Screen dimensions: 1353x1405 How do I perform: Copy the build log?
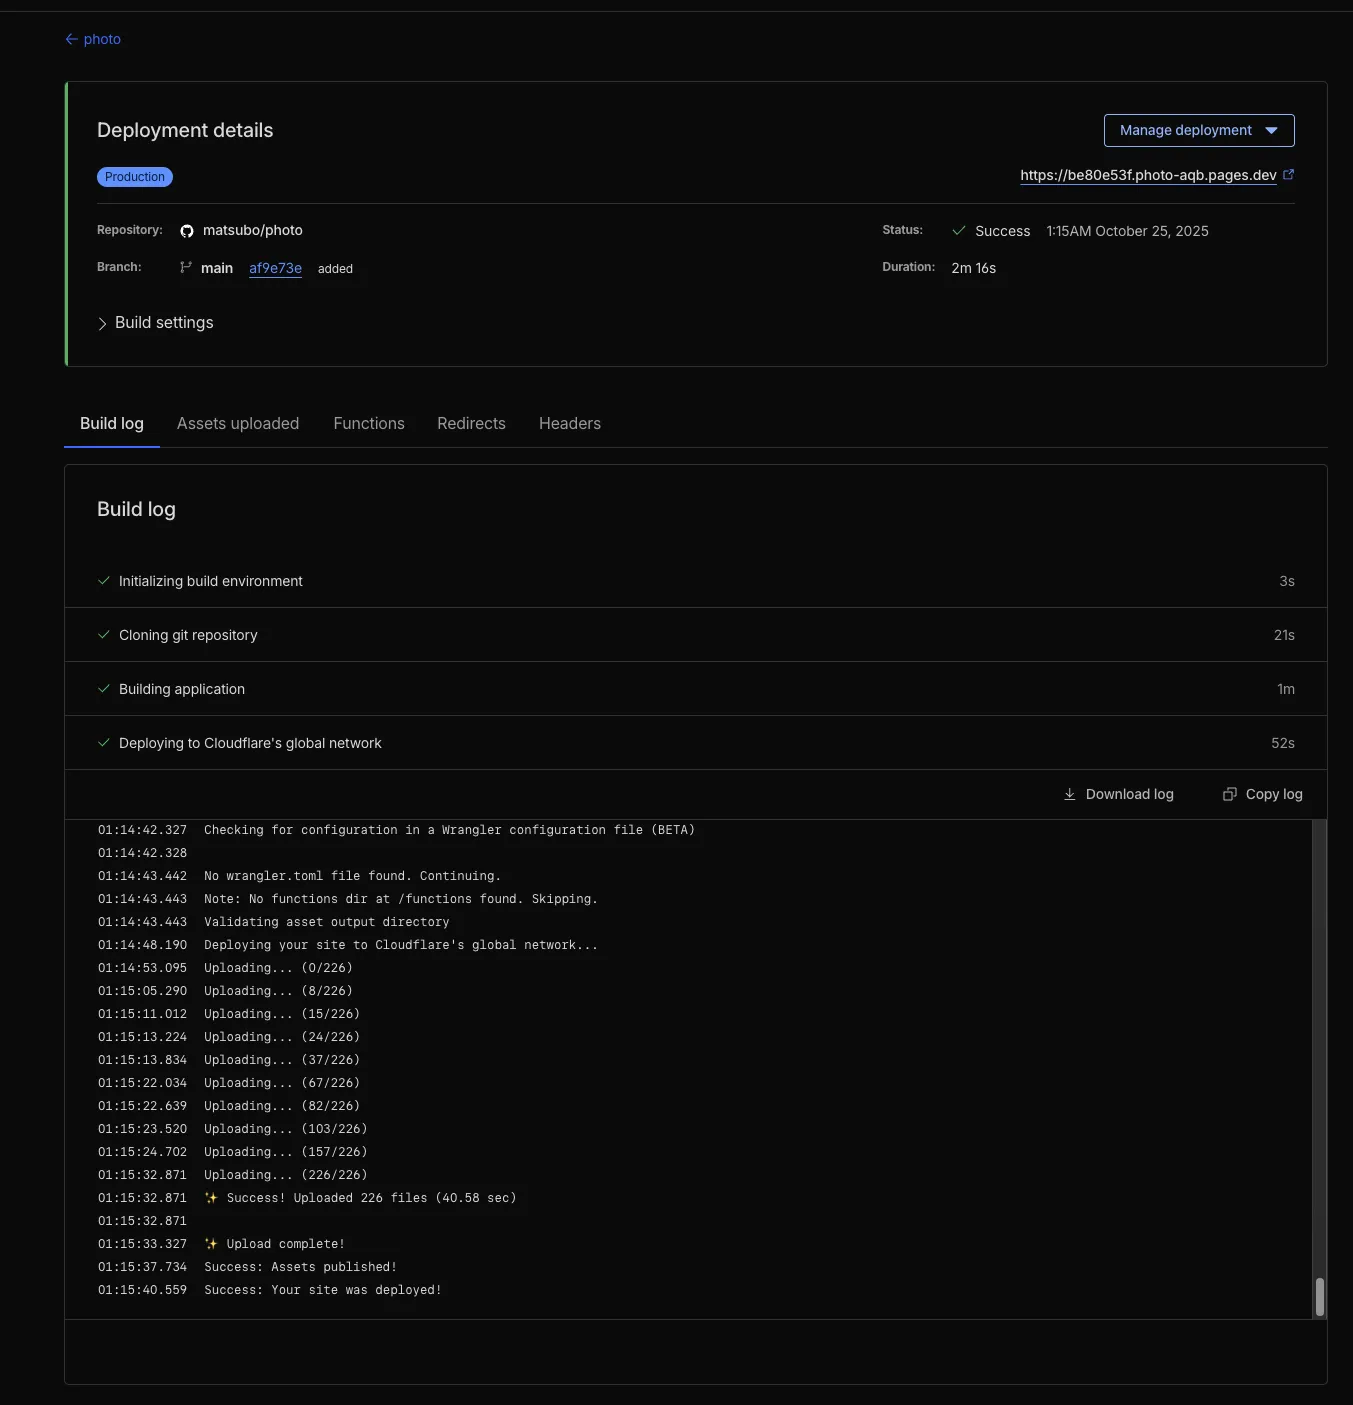point(1262,794)
